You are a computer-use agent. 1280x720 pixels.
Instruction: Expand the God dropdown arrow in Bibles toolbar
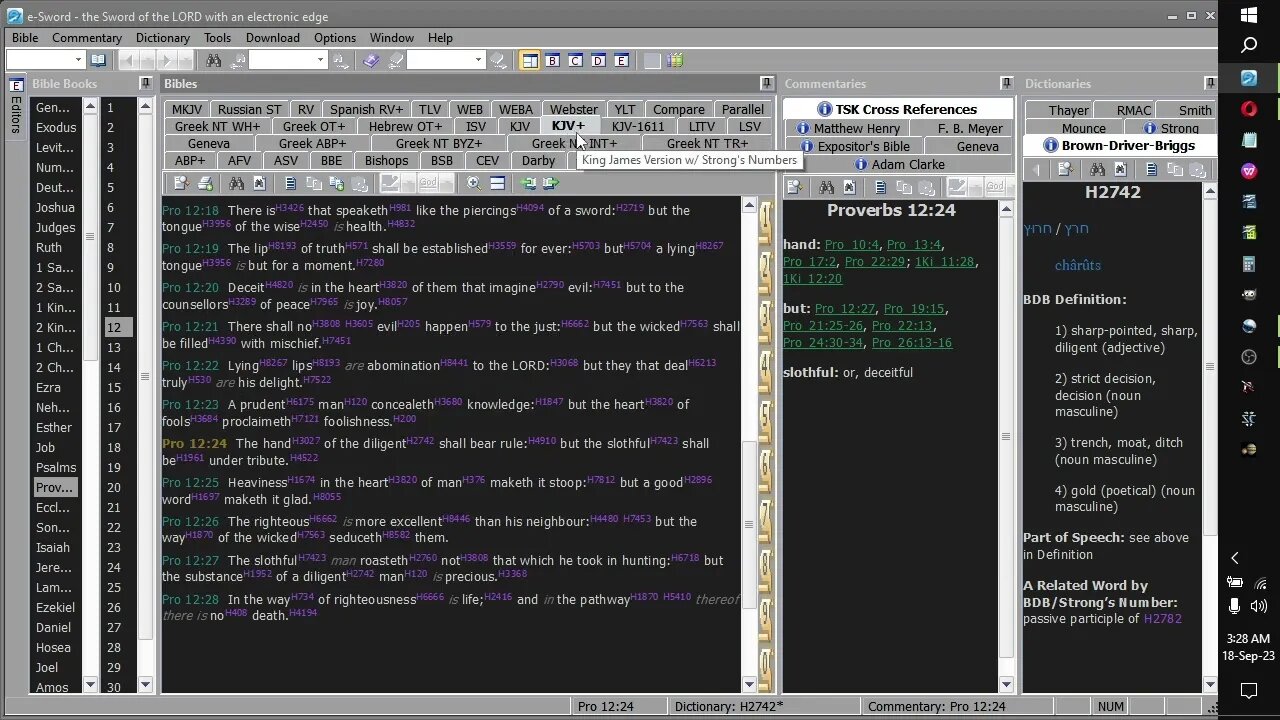(x=445, y=183)
